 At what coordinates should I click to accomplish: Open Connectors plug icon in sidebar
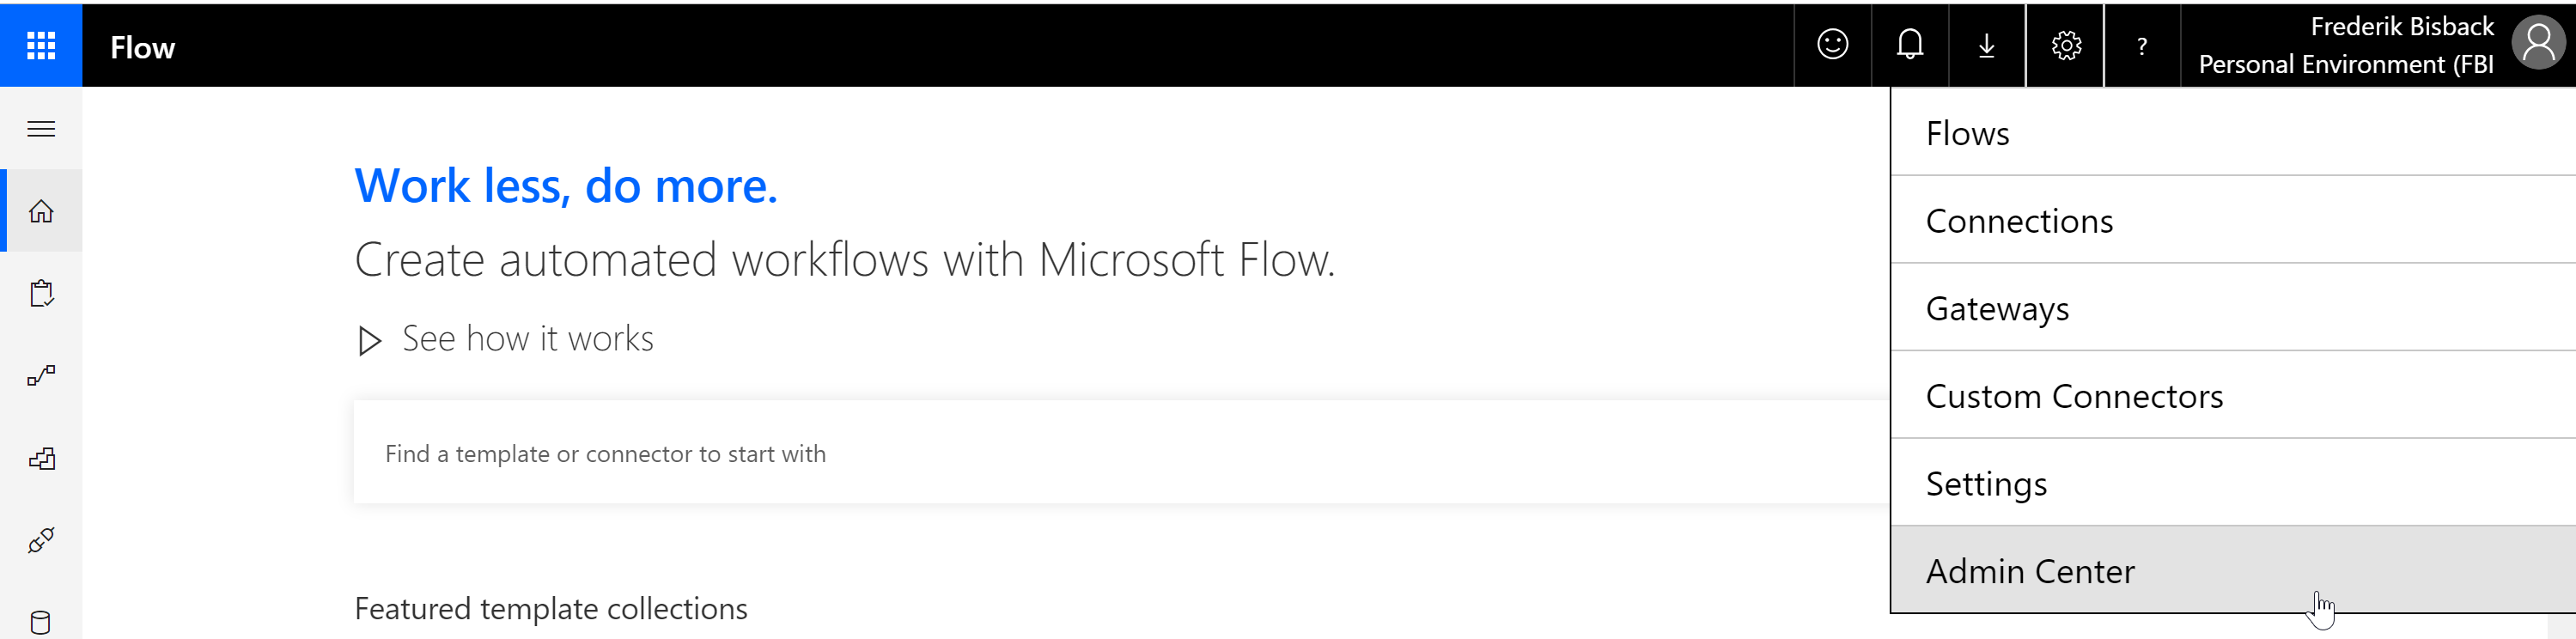[x=41, y=541]
